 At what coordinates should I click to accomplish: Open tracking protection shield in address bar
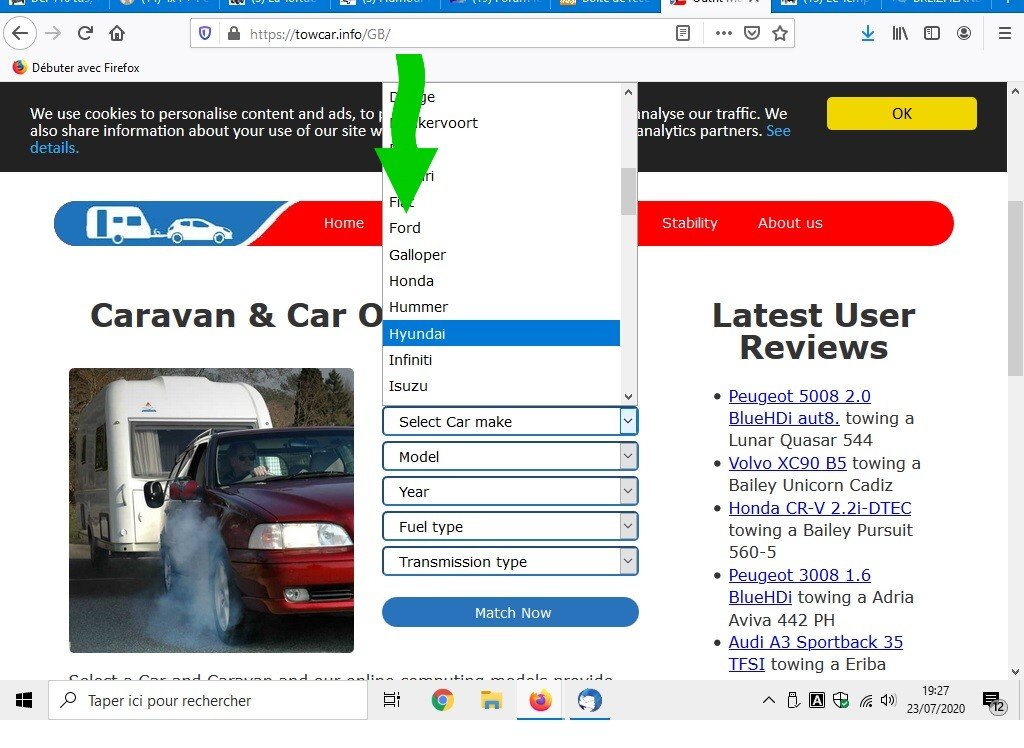coord(205,33)
